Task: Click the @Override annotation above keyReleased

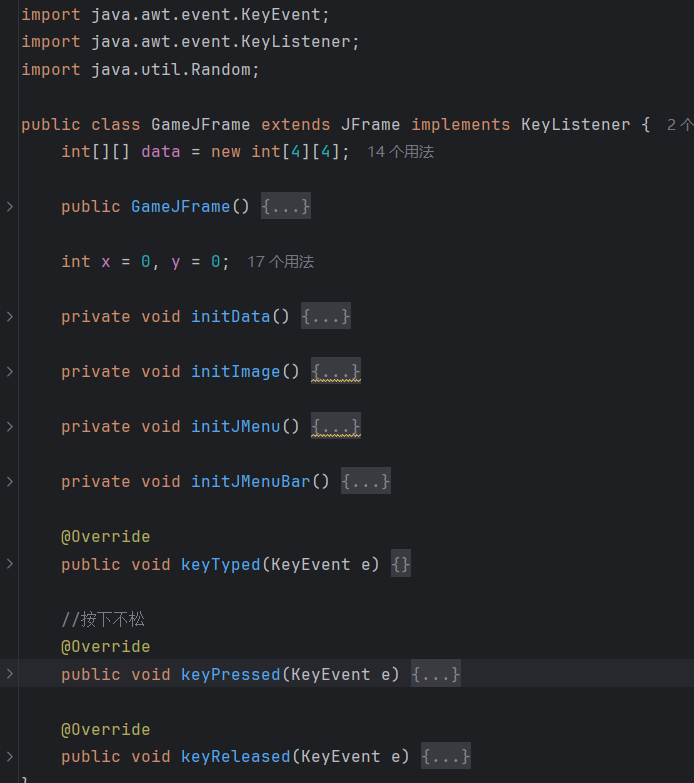Action: pyautogui.click(x=106, y=729)
